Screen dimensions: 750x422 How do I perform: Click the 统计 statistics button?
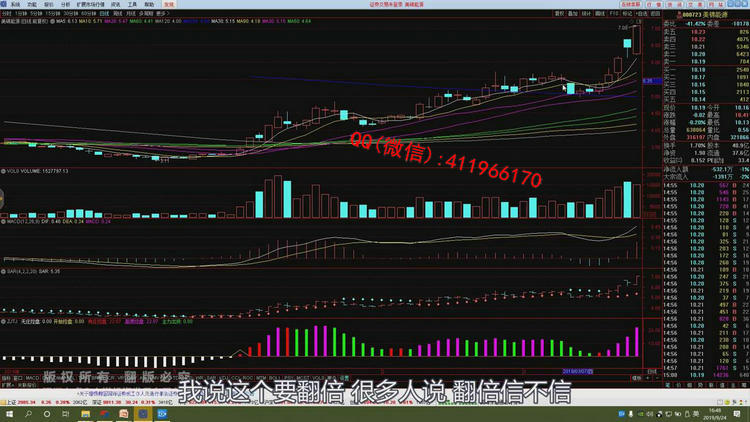pyautogui.click(x=586, y=14)
